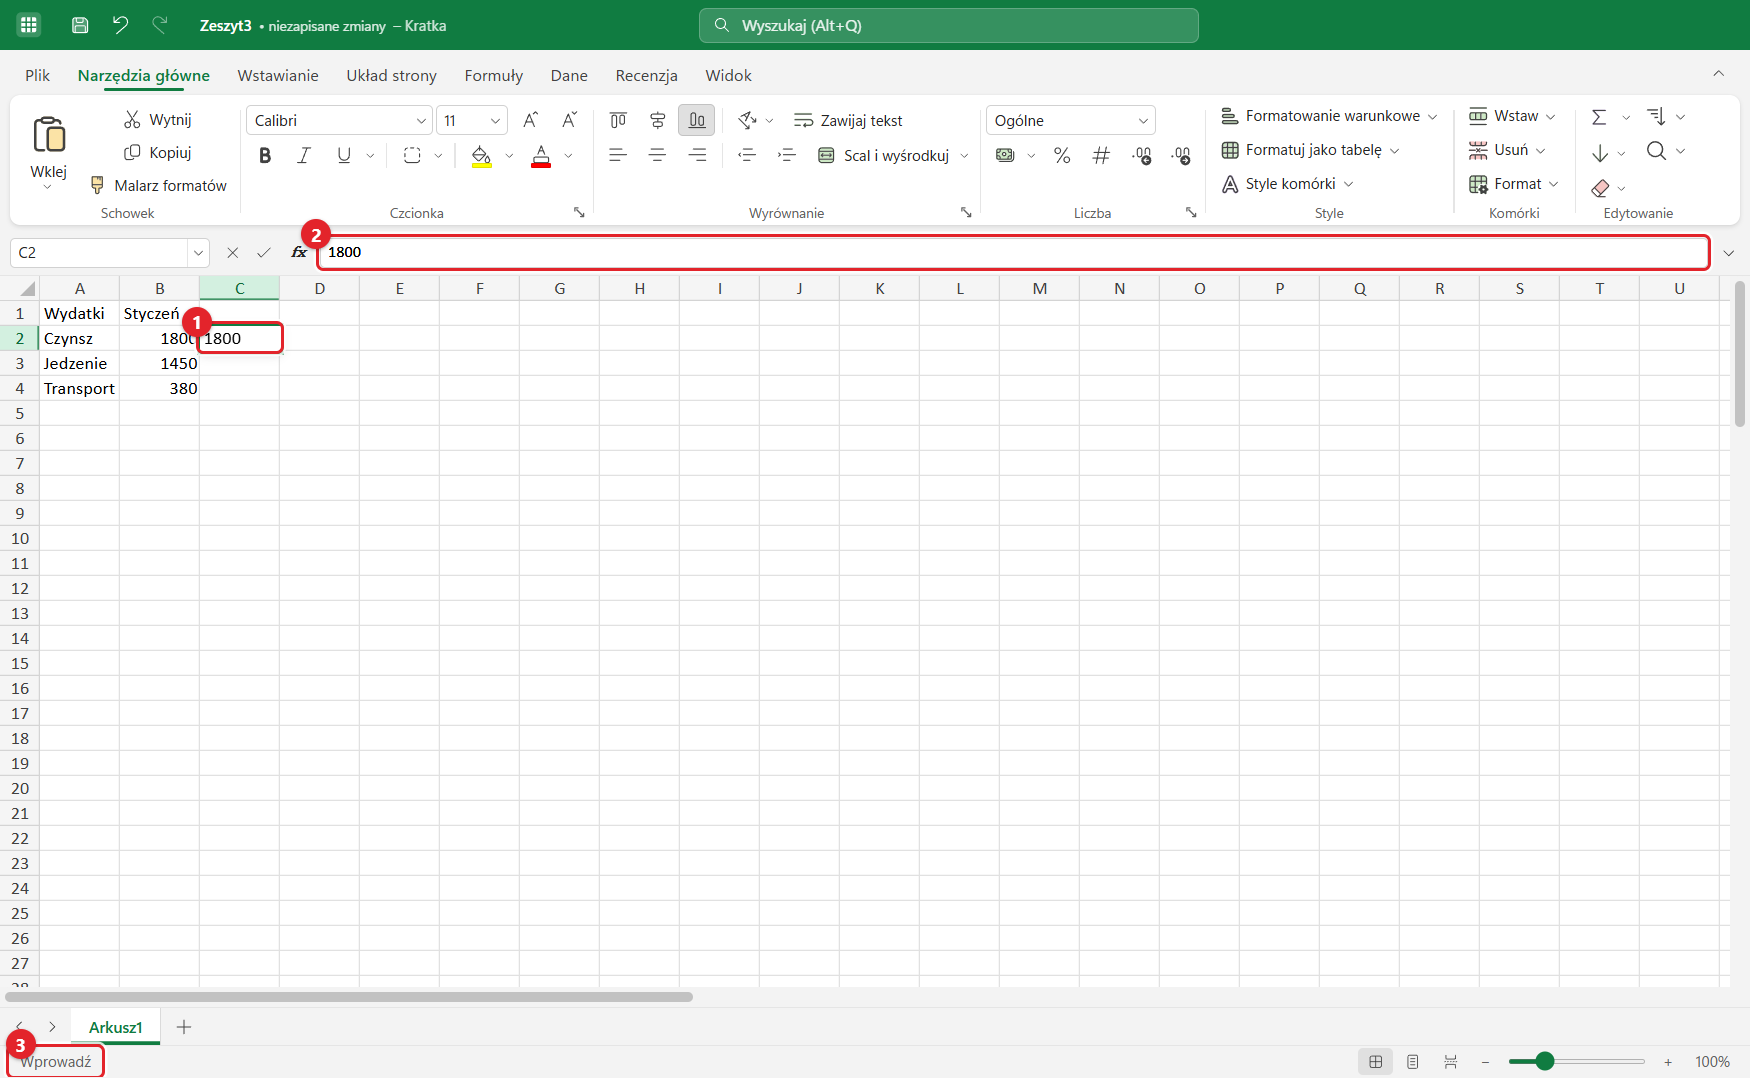Screen dimensions: 1750x1078
Task: Toggle bottom vertical alignment
Action: coord(697,121)
